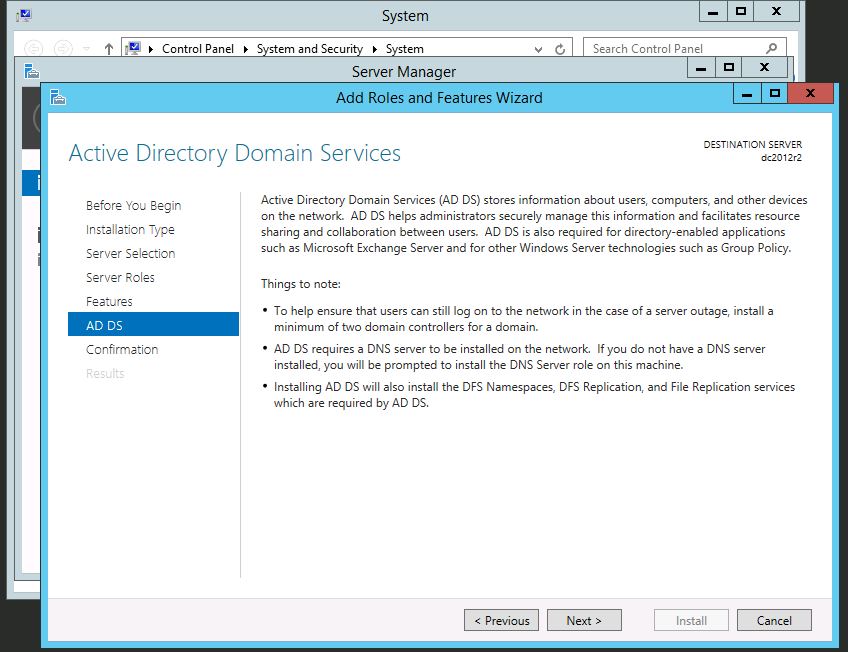Click the DNS server requirement bullet text
The width and height of the screenshot is (848, 652).
click(x=519, y=357)
